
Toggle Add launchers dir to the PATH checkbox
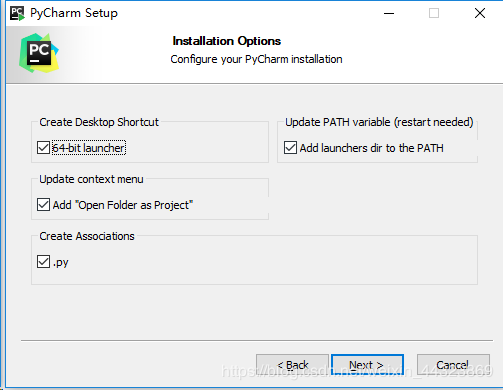click(x=290, y=148)
